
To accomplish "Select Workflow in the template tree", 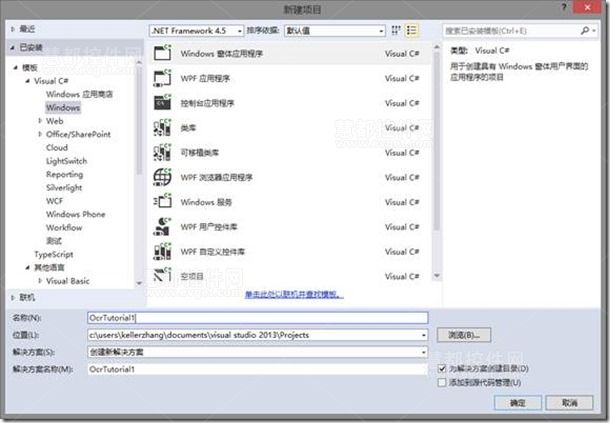I will (x=64, y=227).
